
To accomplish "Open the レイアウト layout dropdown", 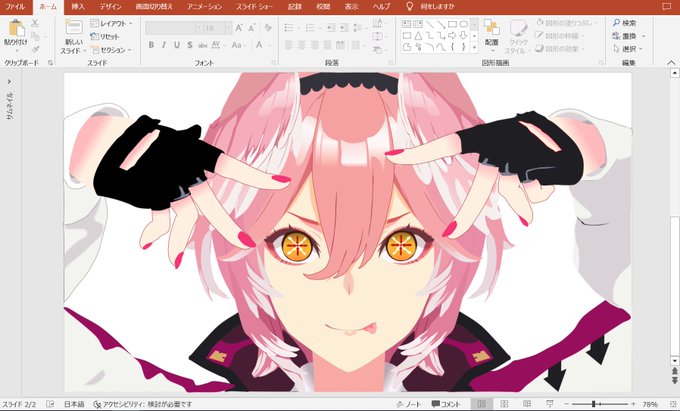I will (111, 23).
